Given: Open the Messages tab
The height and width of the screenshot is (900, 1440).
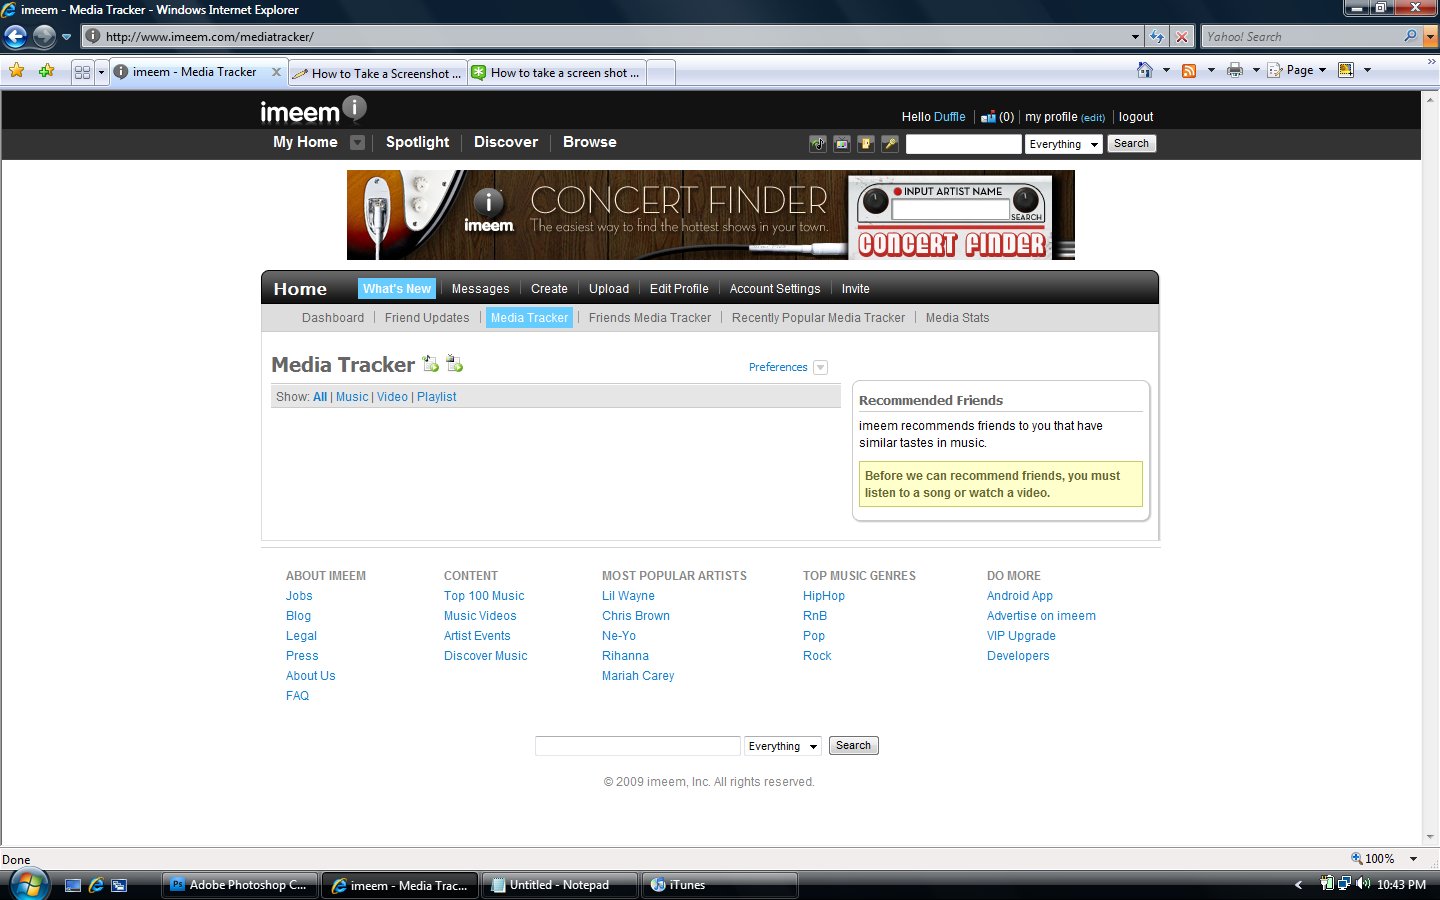Looking at the screenshot, I should [x=480, y=289].
